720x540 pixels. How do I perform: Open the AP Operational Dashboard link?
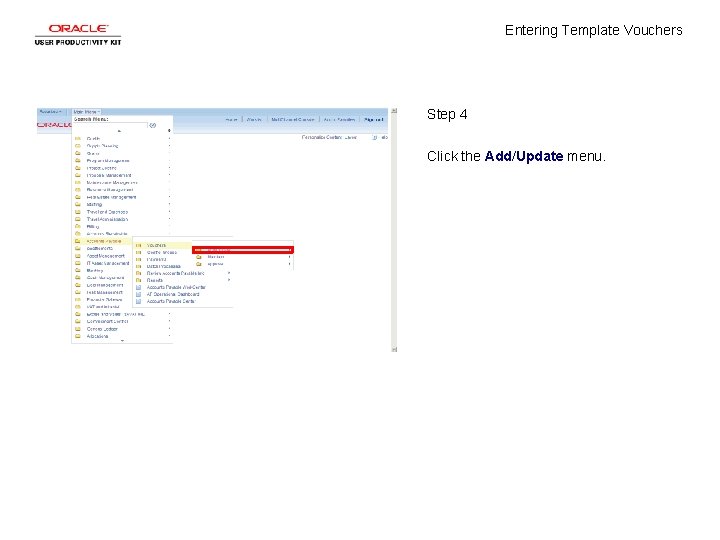[173, 294]
